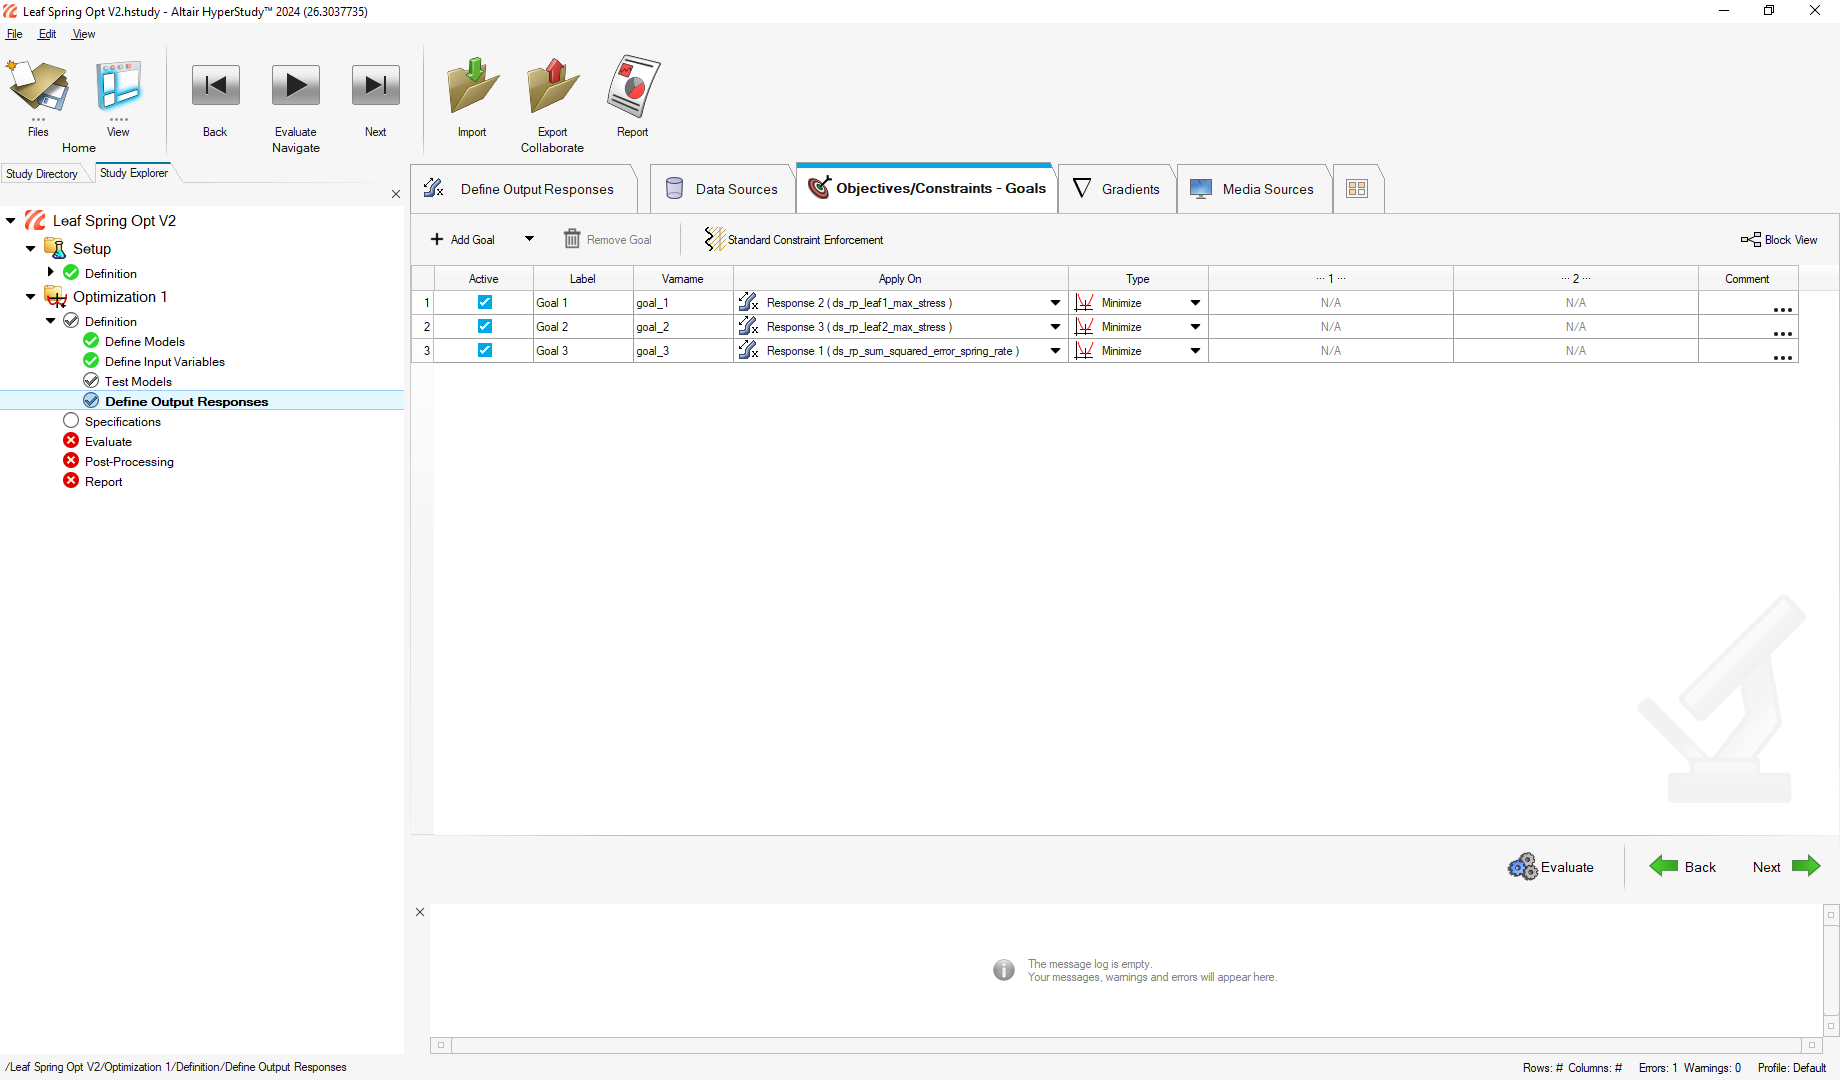
Task: Click the goal_3 varname cell
Action: pos(683,351)
